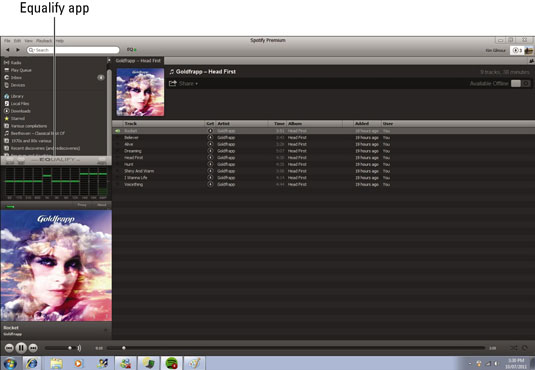The image size is (535, 370).
Task: Adjust the volume slider
Action: 60,348
